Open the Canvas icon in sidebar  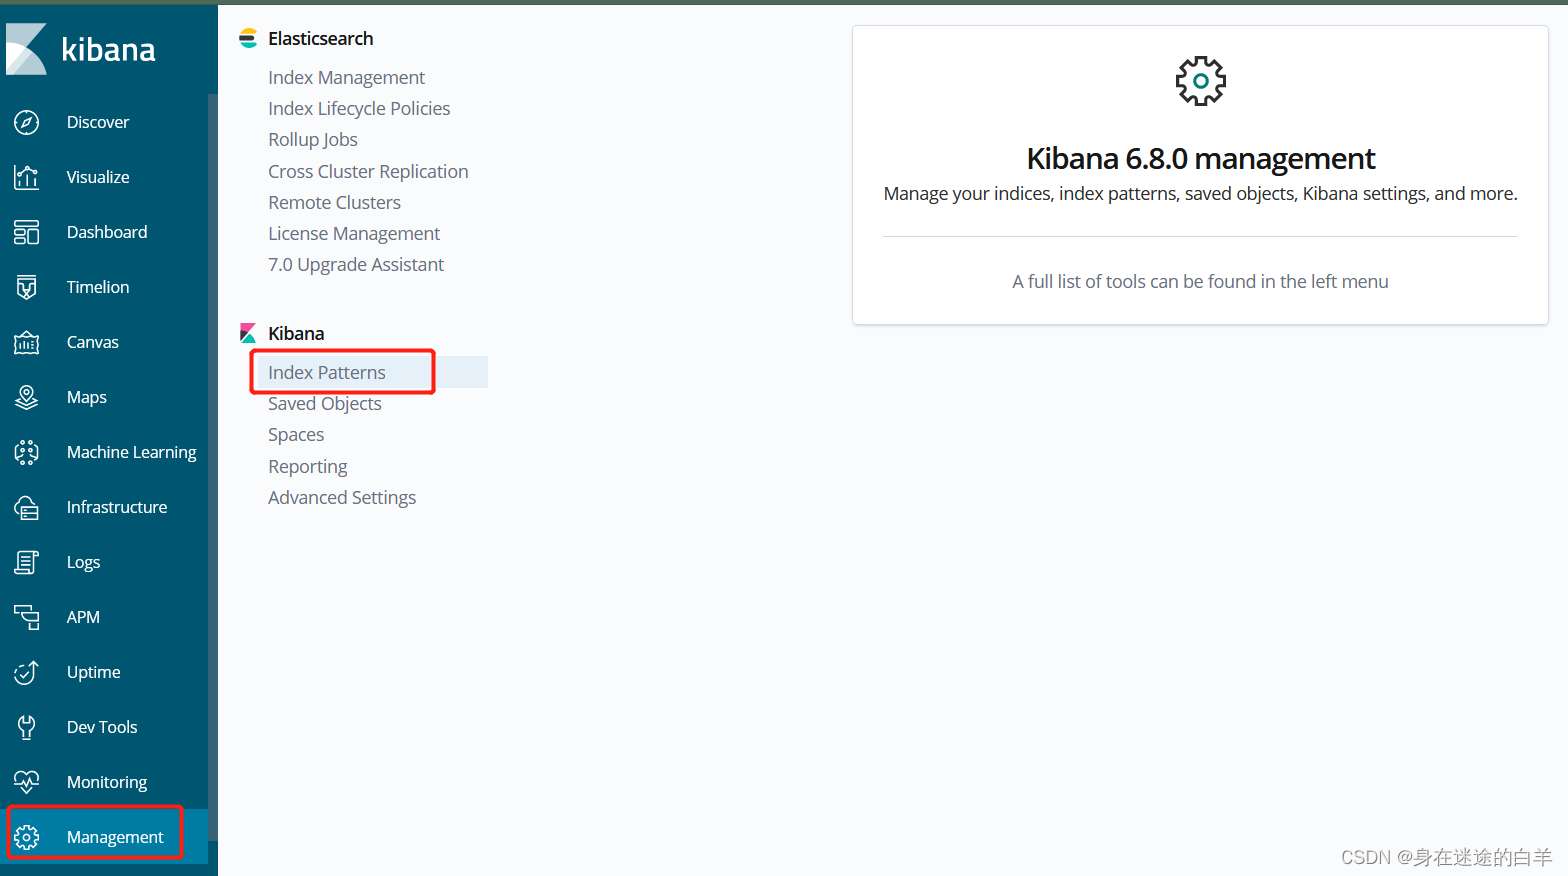coord(27,342)
